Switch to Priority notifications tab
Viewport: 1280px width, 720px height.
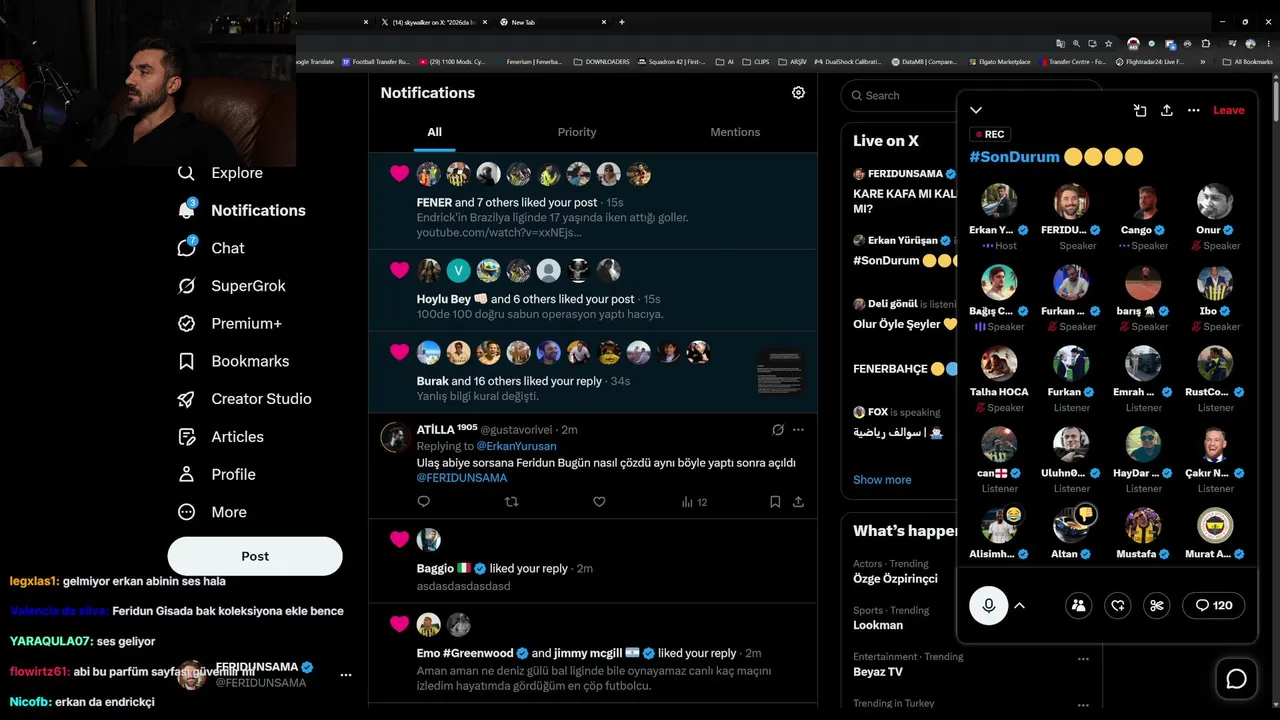(577, 132)
